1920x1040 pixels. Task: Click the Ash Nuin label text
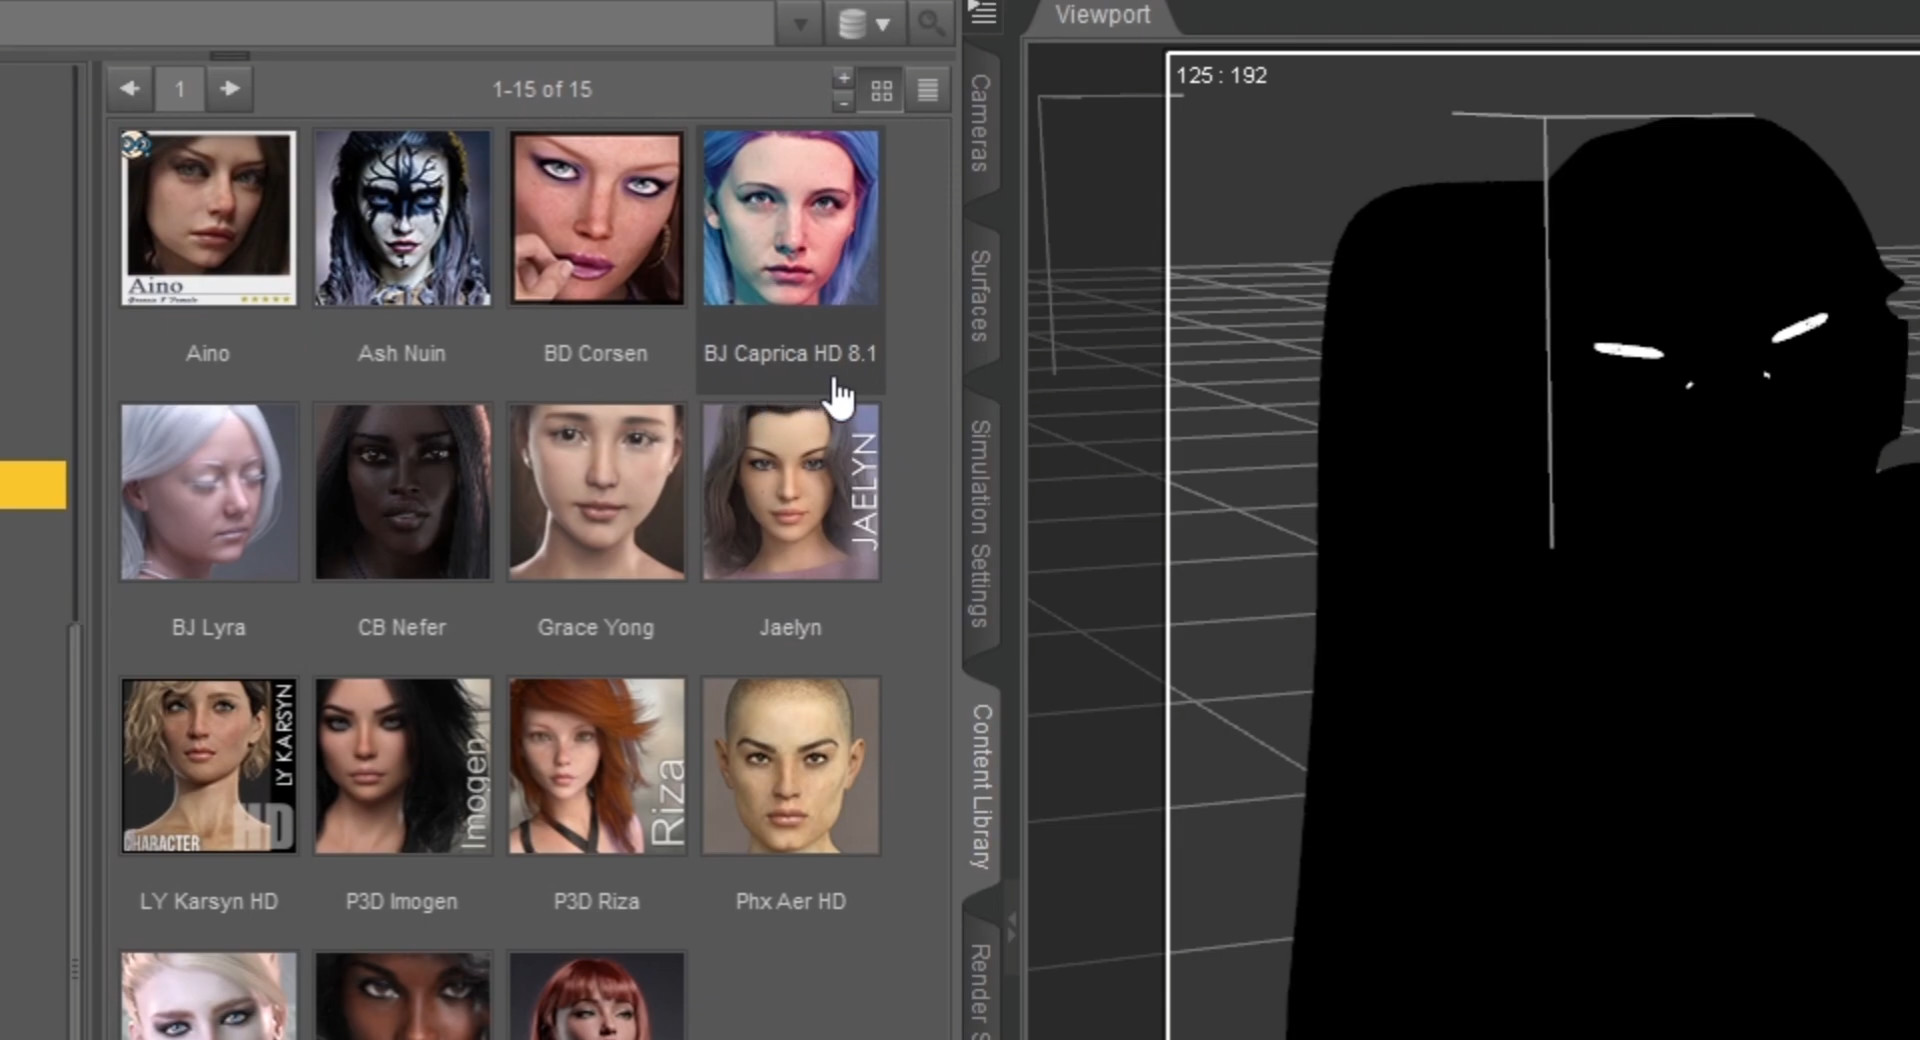click(x=402, y=353)
